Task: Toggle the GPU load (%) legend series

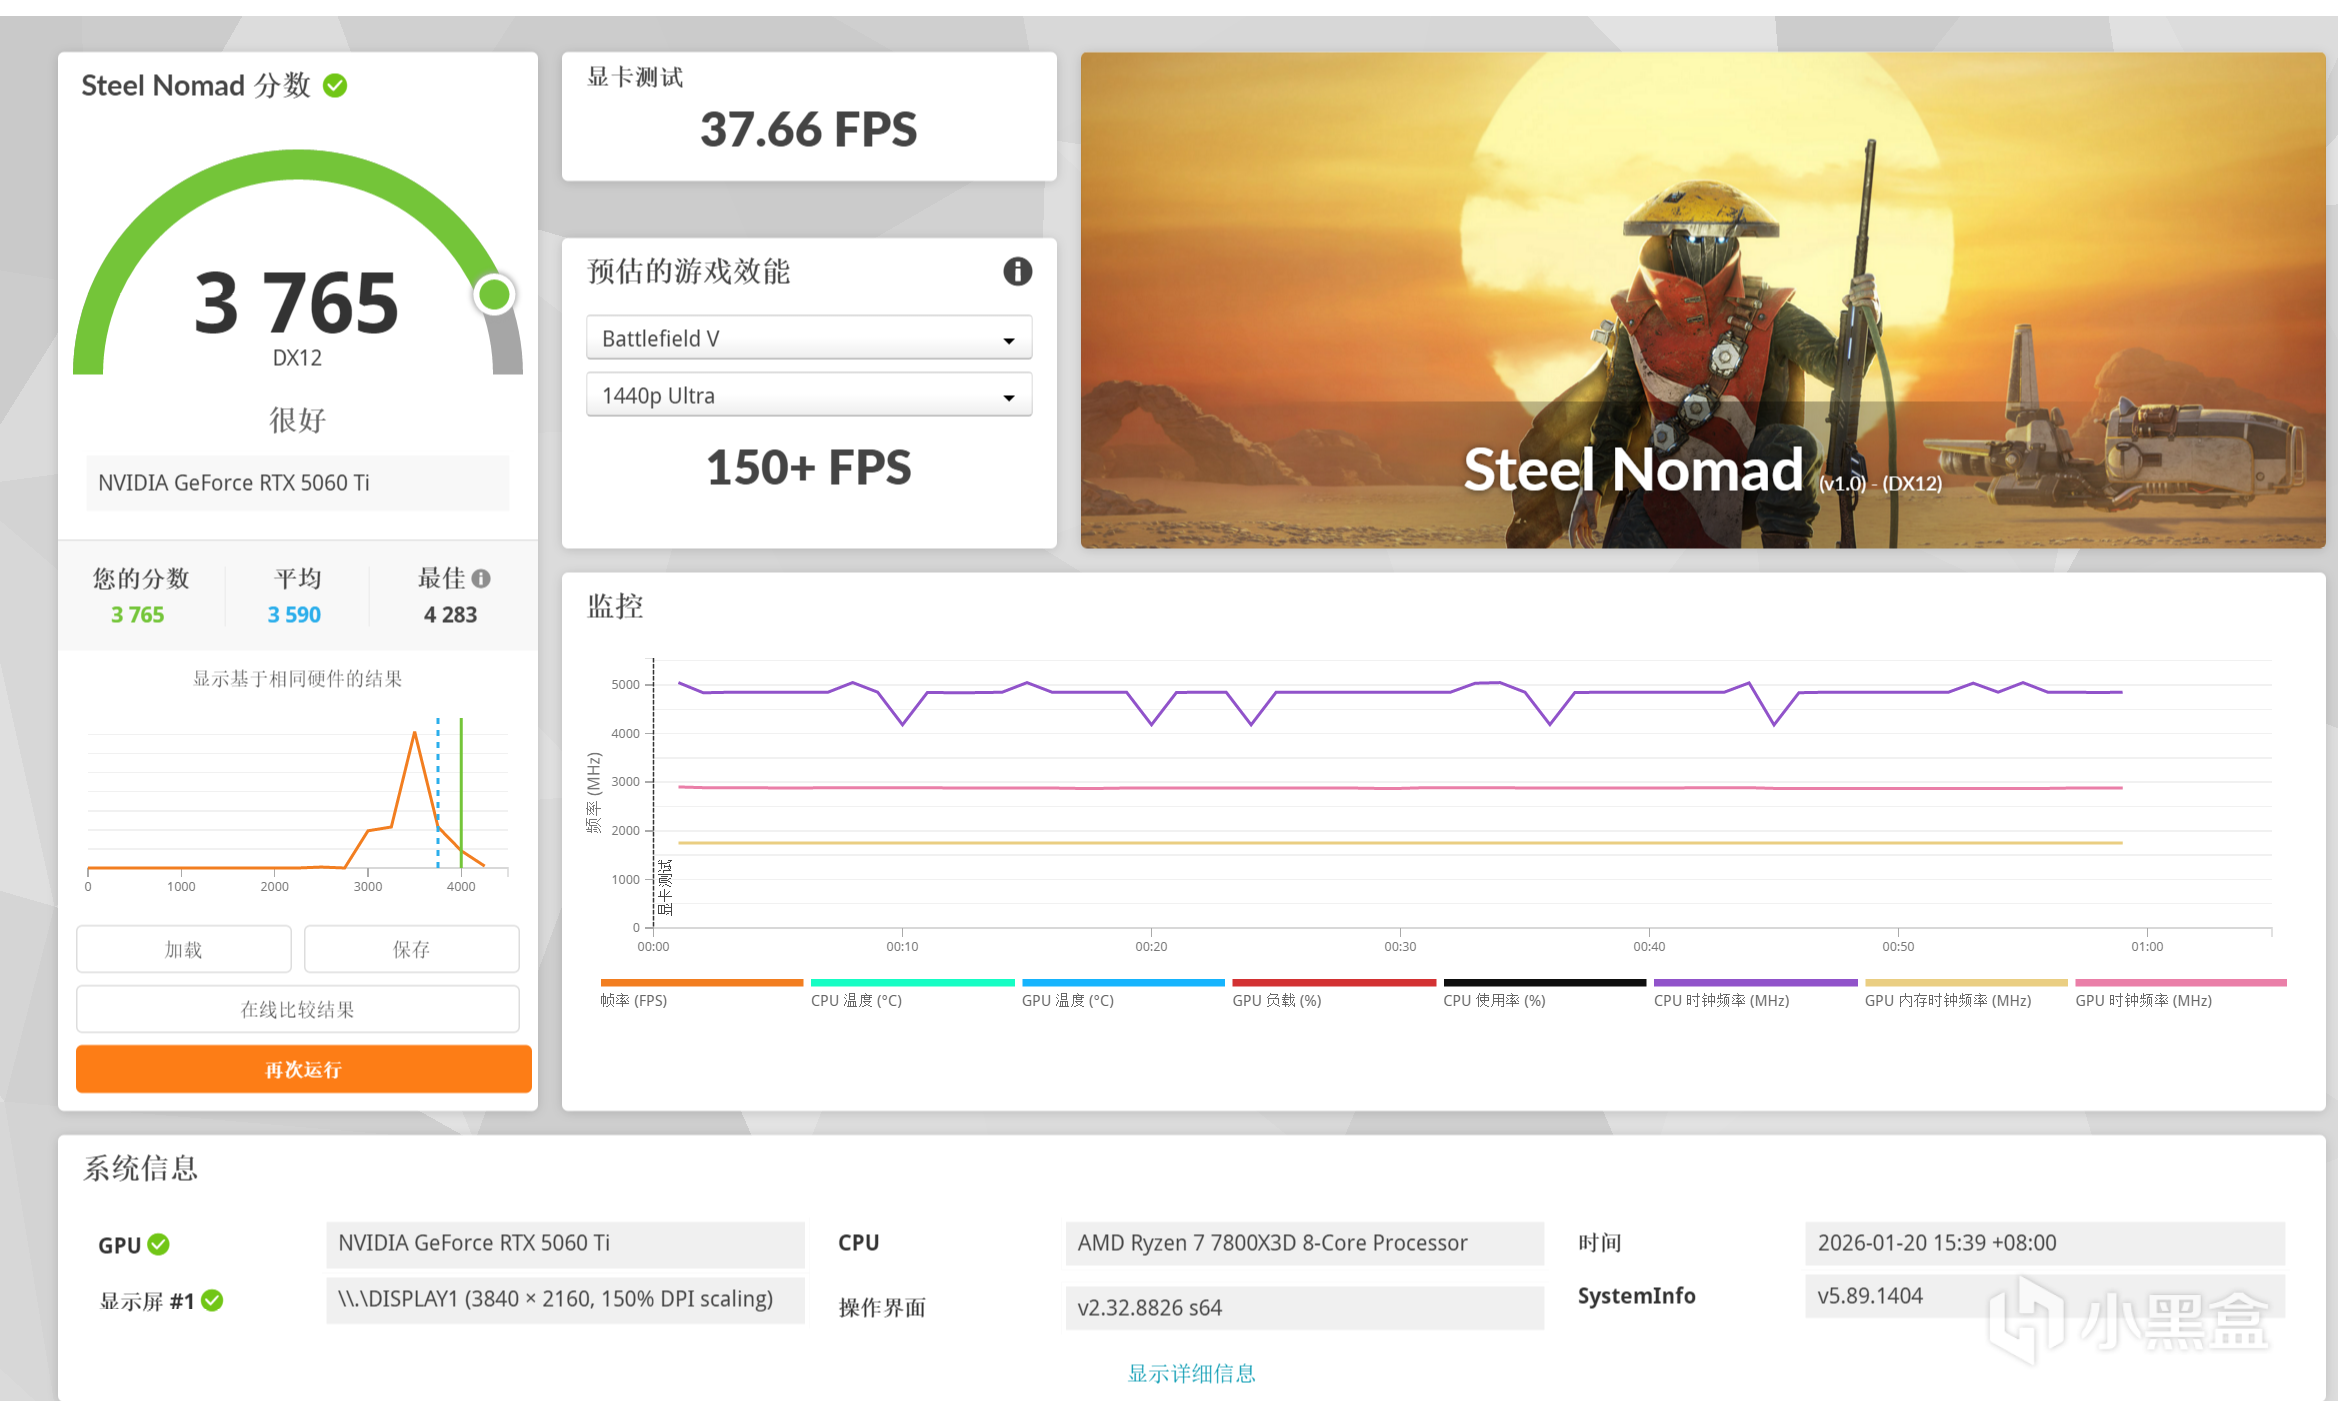Action: coord(1276,1000)
